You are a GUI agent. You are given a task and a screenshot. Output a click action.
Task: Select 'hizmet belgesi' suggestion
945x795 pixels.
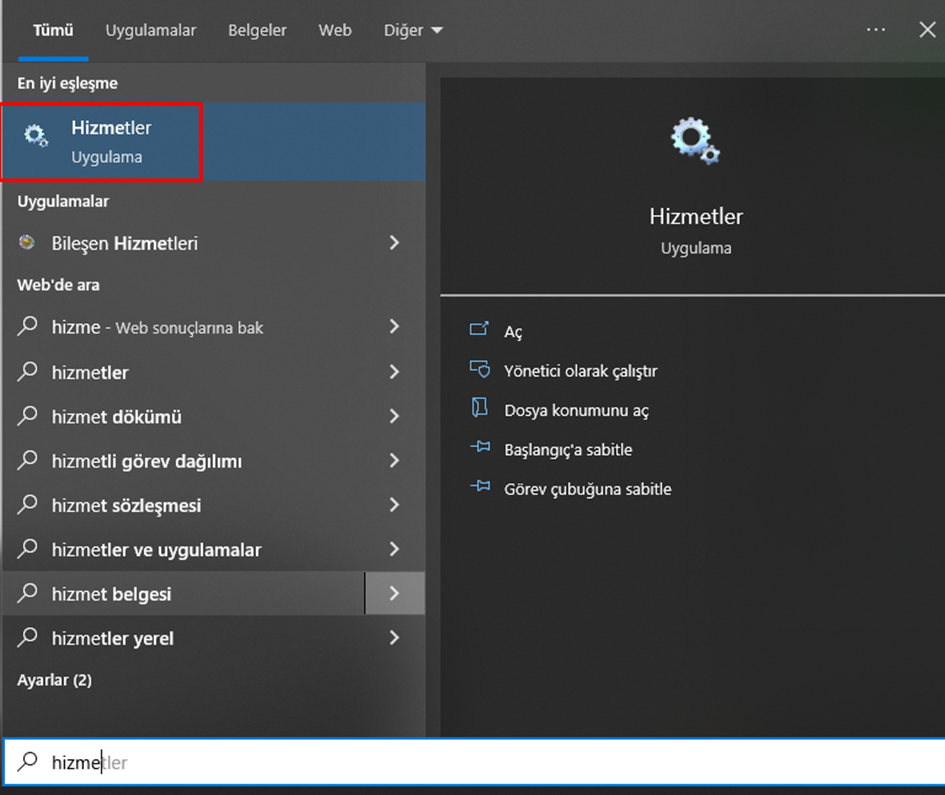183,593
